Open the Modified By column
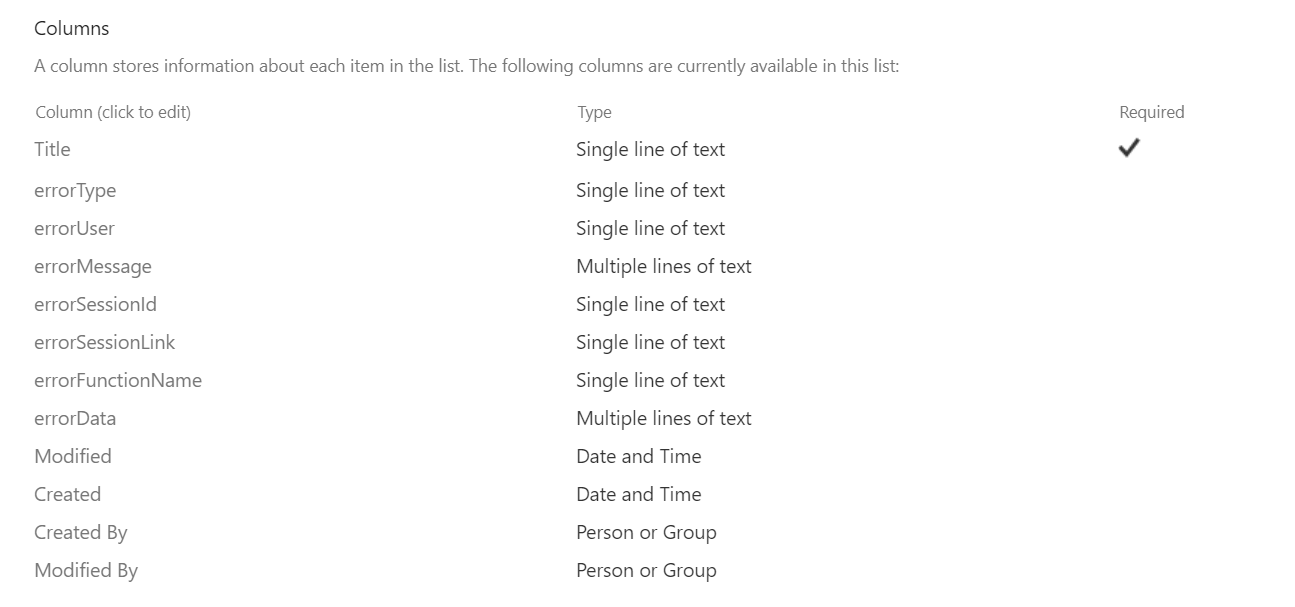The image size is (1295, 607). pyautogui.click(x=86, y=570)
